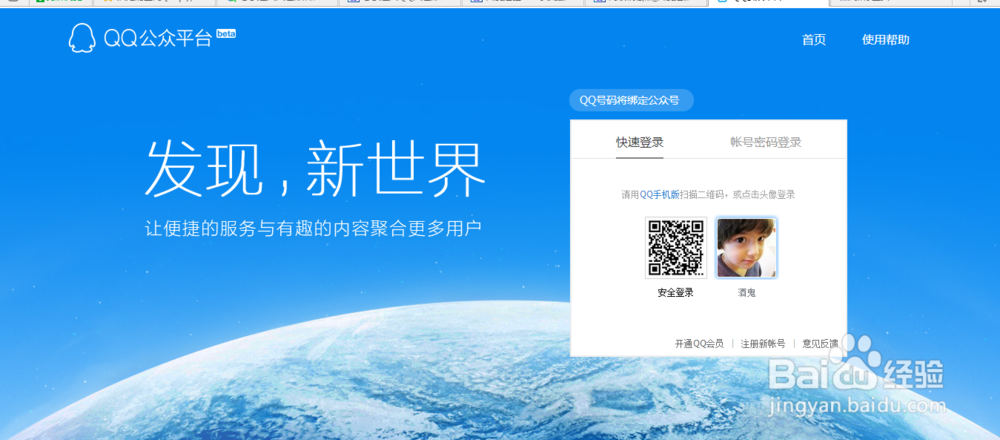Viewport: 1000px width, 440px height.
Task: Click the beta label next to the logo
Action: coord(226,34)
